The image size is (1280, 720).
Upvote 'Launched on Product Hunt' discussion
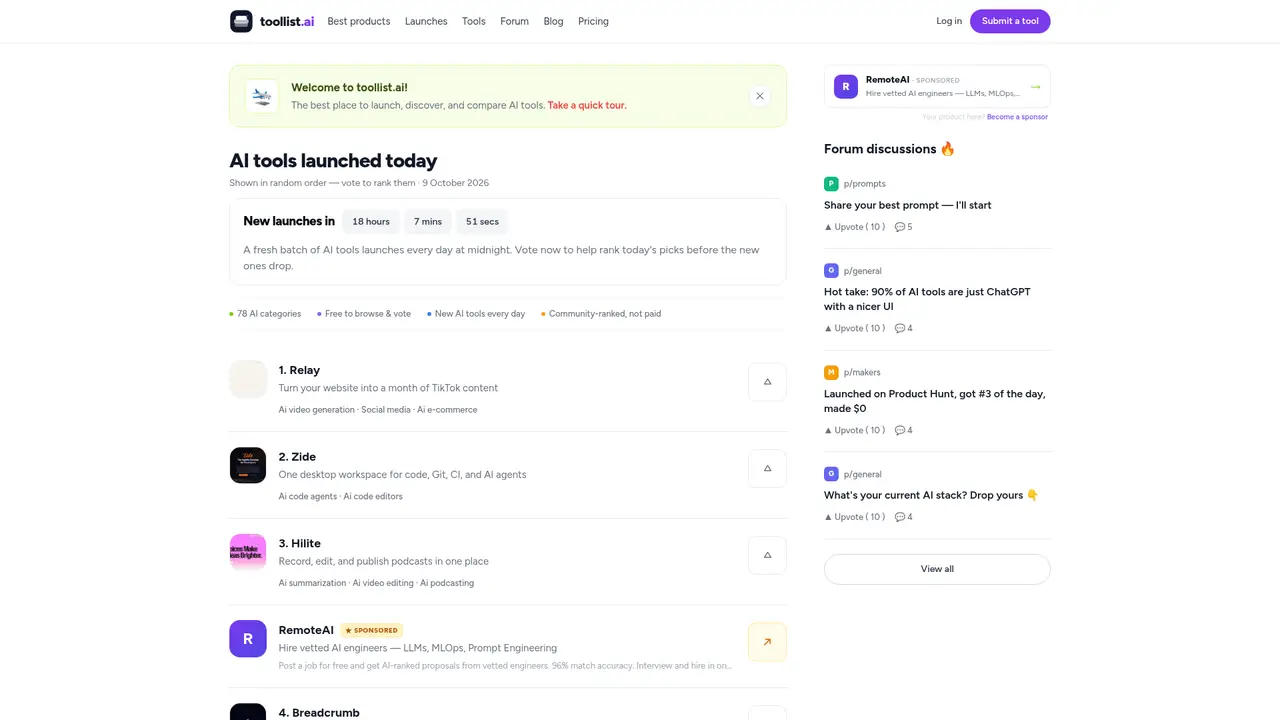854,430
